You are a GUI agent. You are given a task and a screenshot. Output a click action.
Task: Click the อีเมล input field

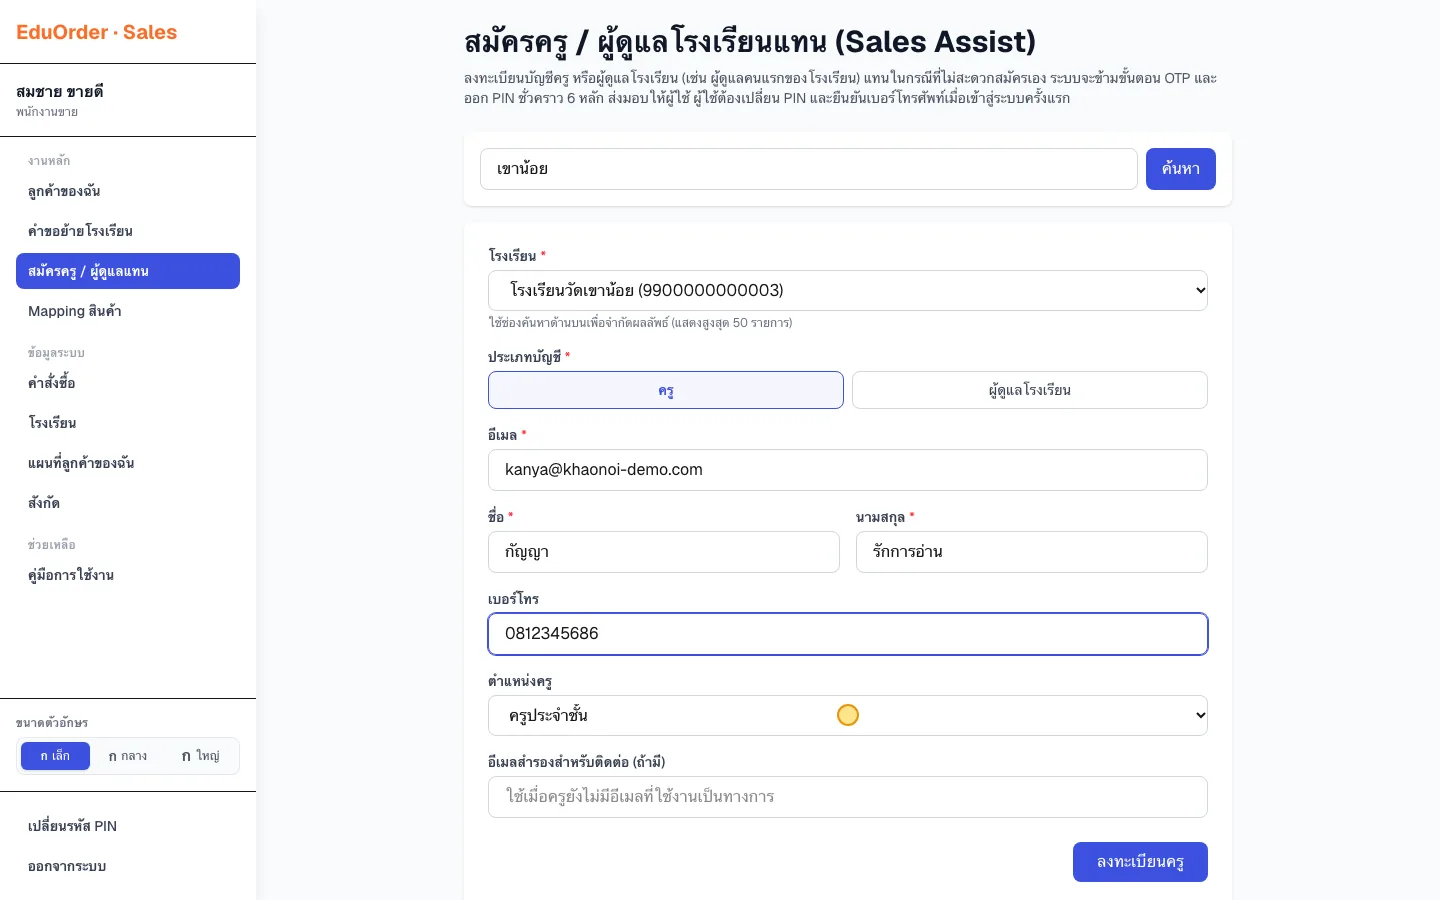click(x=848, y=470)
